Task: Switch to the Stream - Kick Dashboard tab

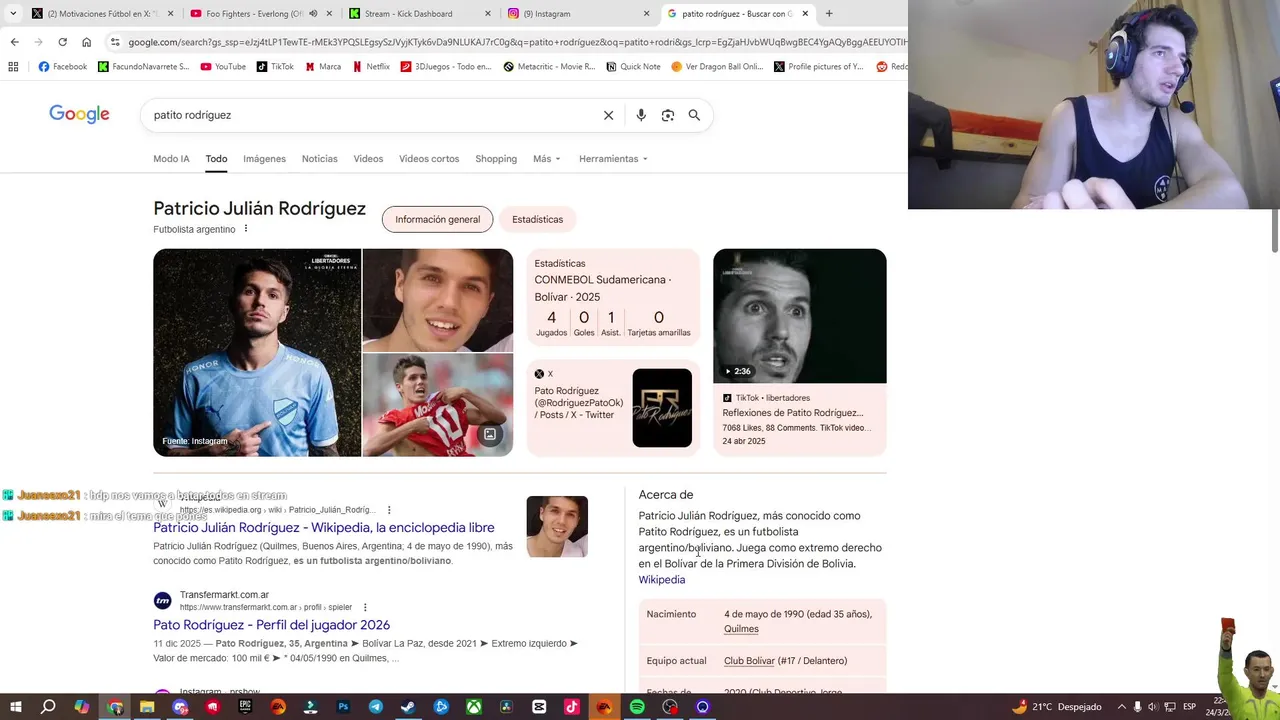Action: pos(421,14)
